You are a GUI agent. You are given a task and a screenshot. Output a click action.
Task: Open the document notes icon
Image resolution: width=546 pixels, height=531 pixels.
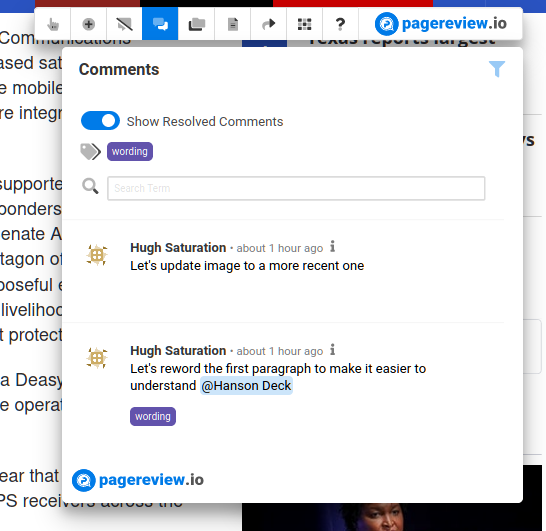point(233,24)
